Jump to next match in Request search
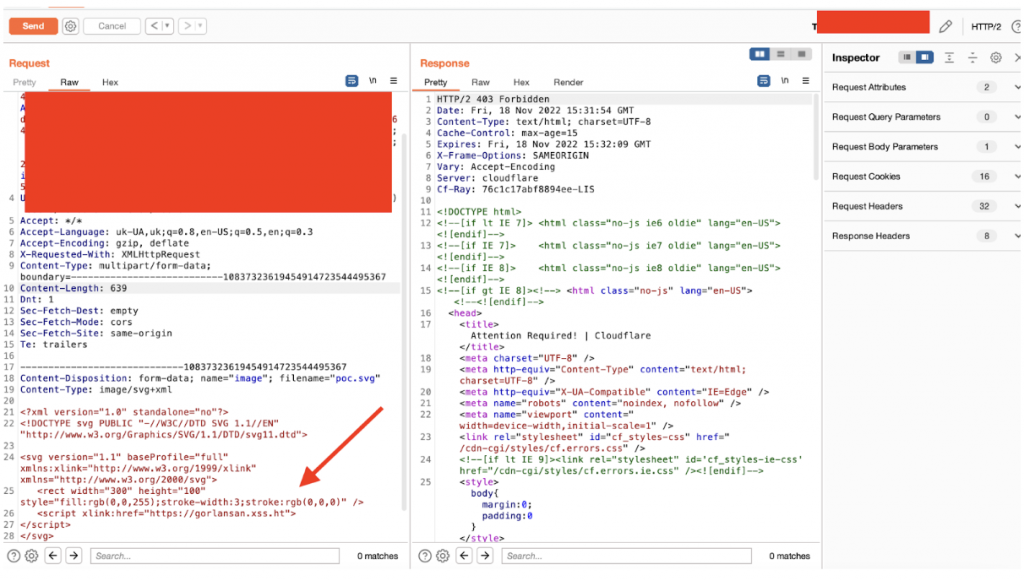1024x581 pixels. tap(74, 556)
